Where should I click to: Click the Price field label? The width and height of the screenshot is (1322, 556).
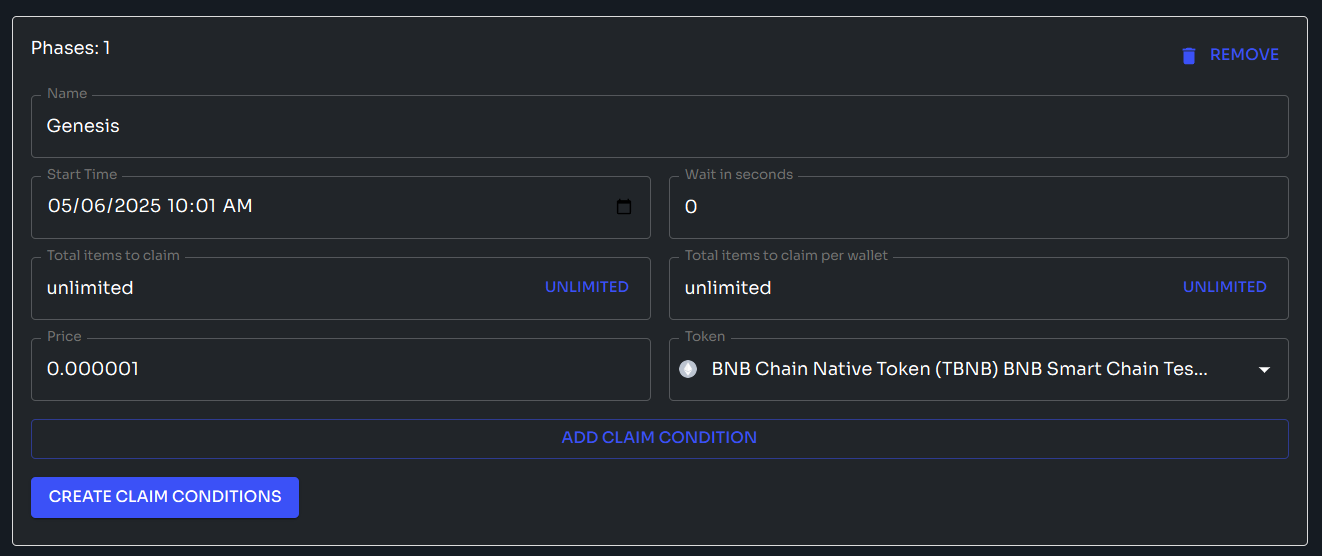coord(65,337)
